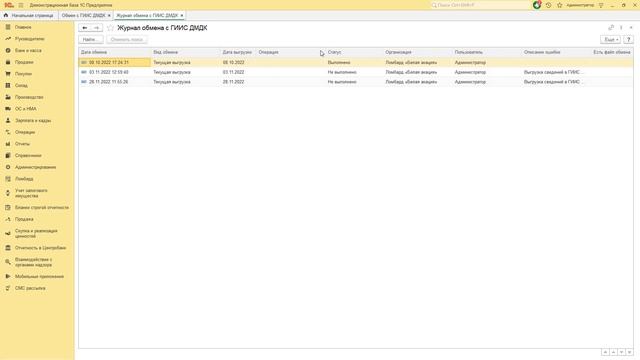
Task: Open favorites star icon in title bar
Action: [560, 5]
